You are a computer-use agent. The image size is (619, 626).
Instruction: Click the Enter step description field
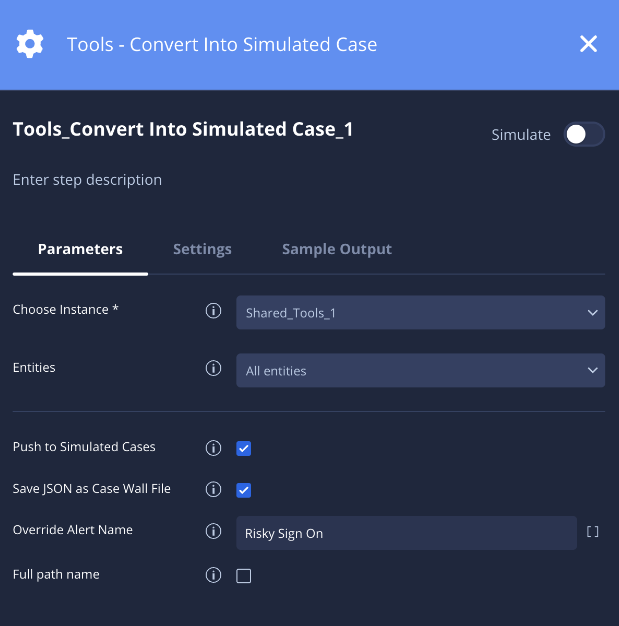click(x=88, y=180)
